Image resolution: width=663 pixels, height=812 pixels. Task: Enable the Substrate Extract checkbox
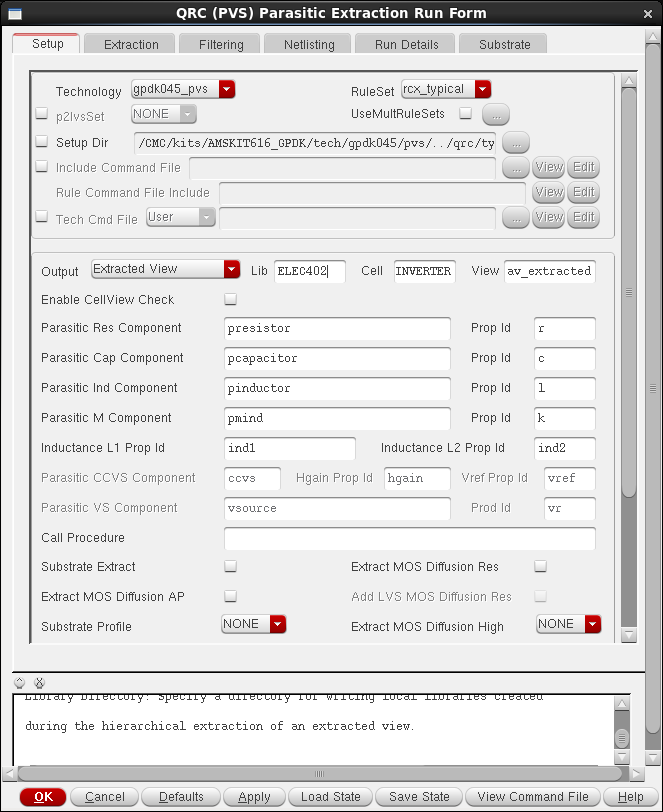click(230, 566)
